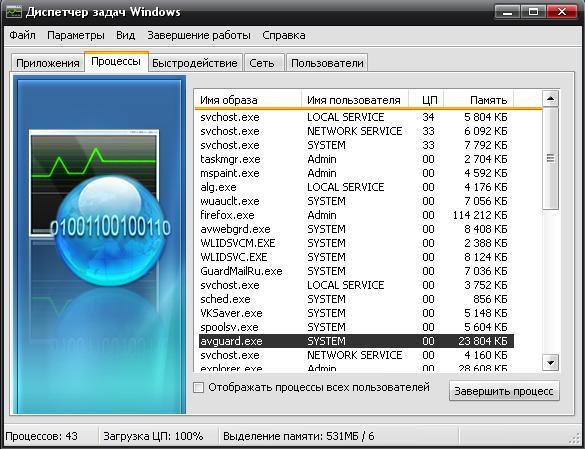
Task: Click the Task Manager title bar icon
Action: click(x=14, y=12)
